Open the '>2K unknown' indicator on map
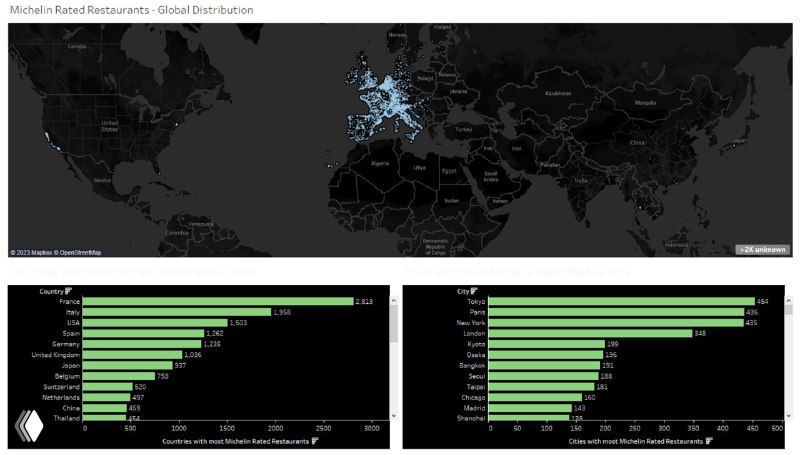 coord(763,249)
